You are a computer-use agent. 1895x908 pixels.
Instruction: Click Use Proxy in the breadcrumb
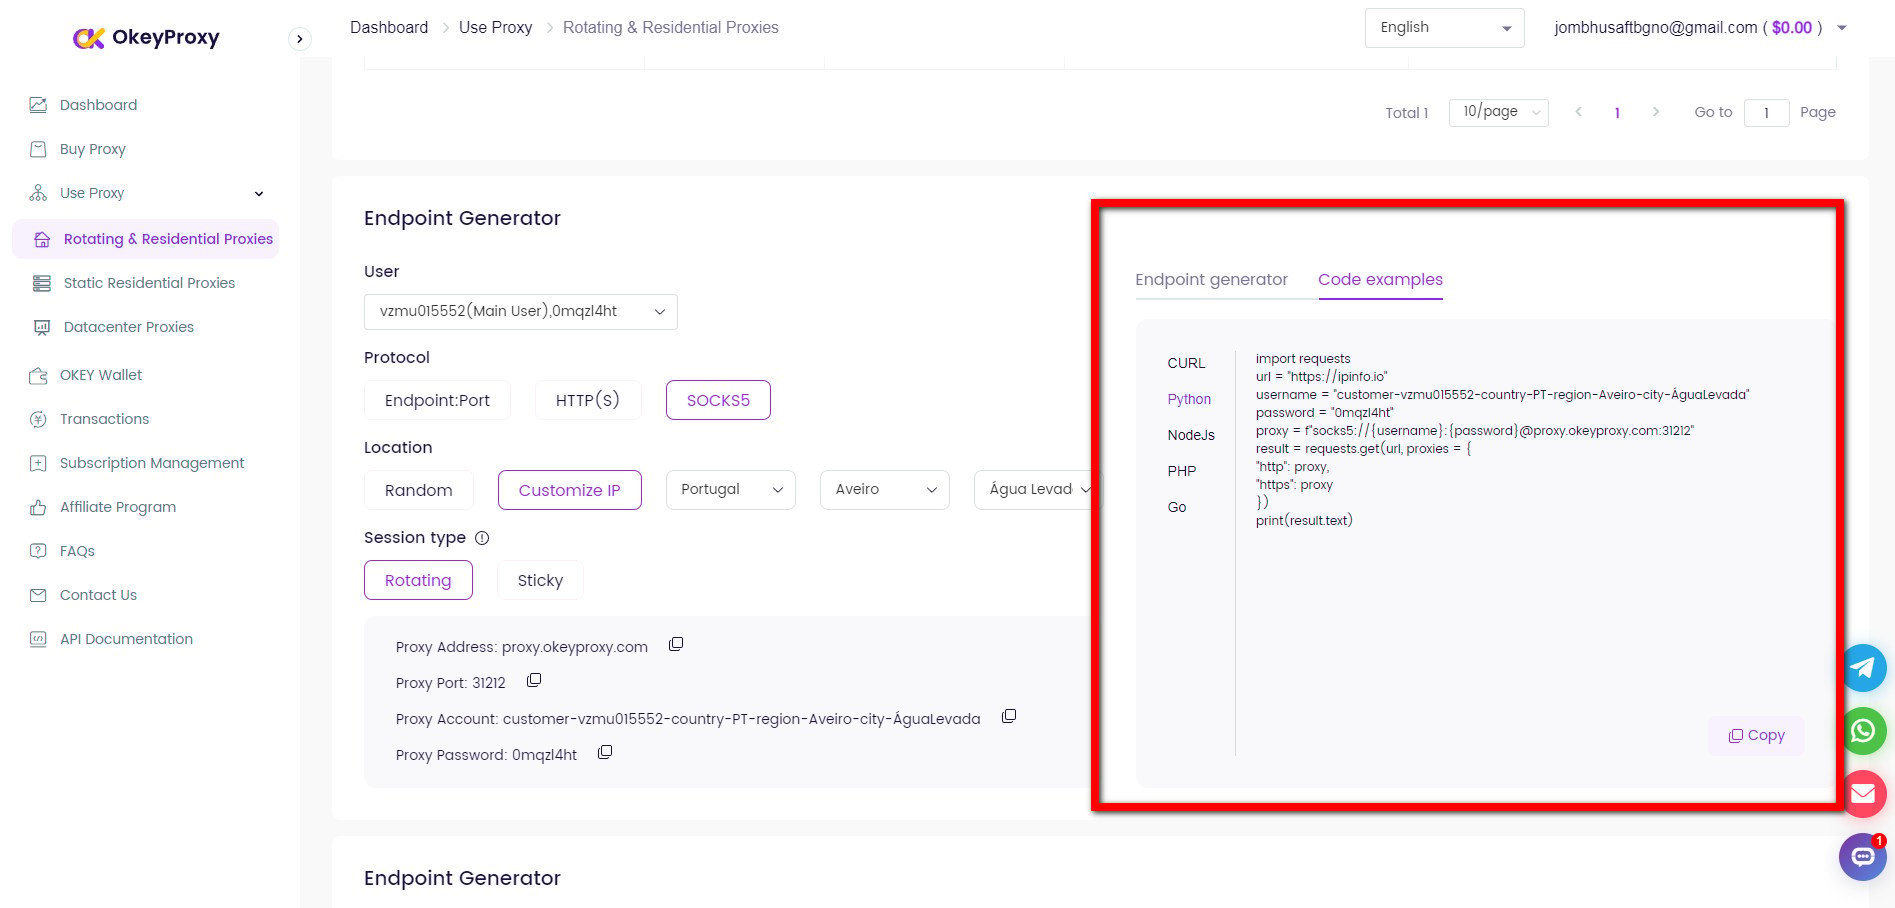pyautogui.click(x=495, y=27)
